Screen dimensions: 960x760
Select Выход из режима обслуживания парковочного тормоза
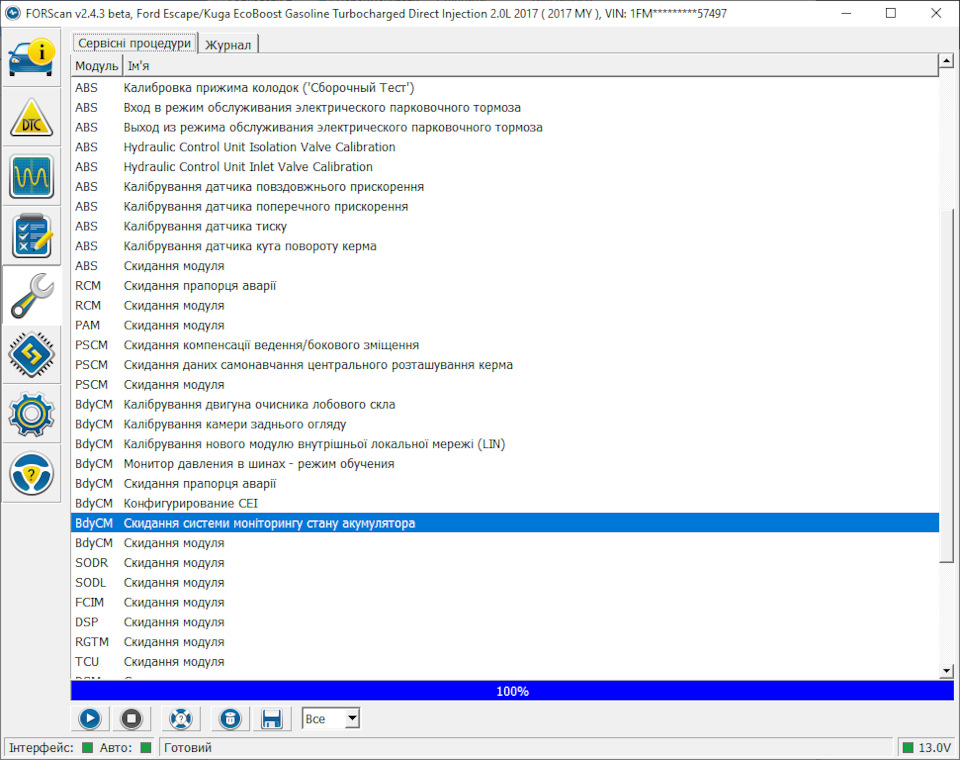(505, 127)
